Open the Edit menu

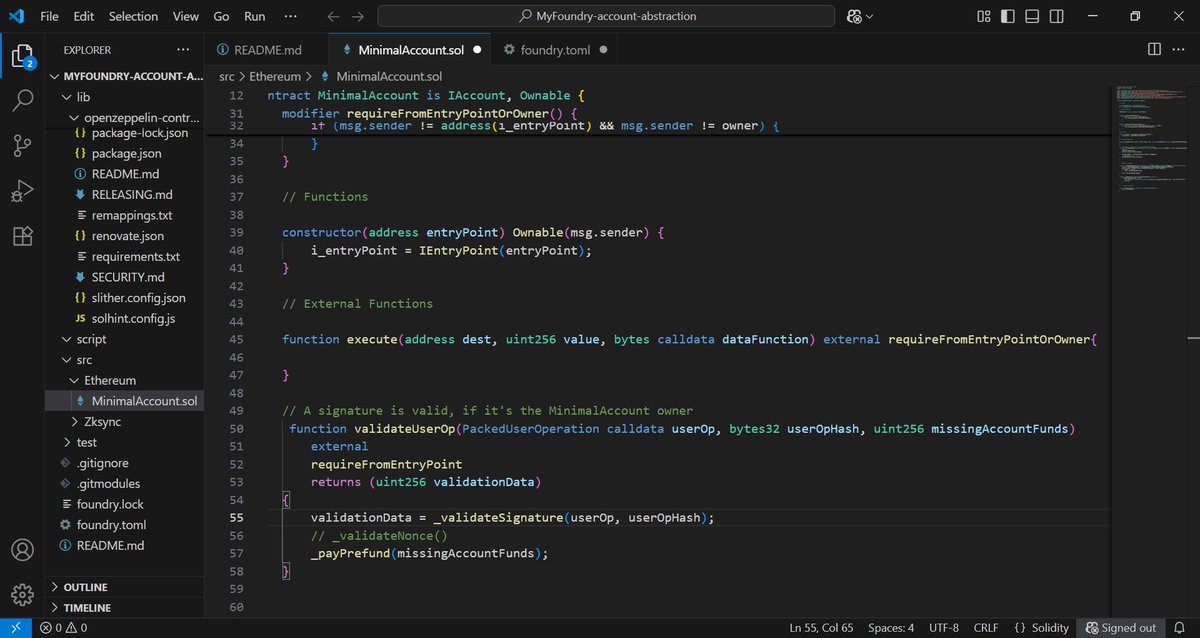(84, 16)
